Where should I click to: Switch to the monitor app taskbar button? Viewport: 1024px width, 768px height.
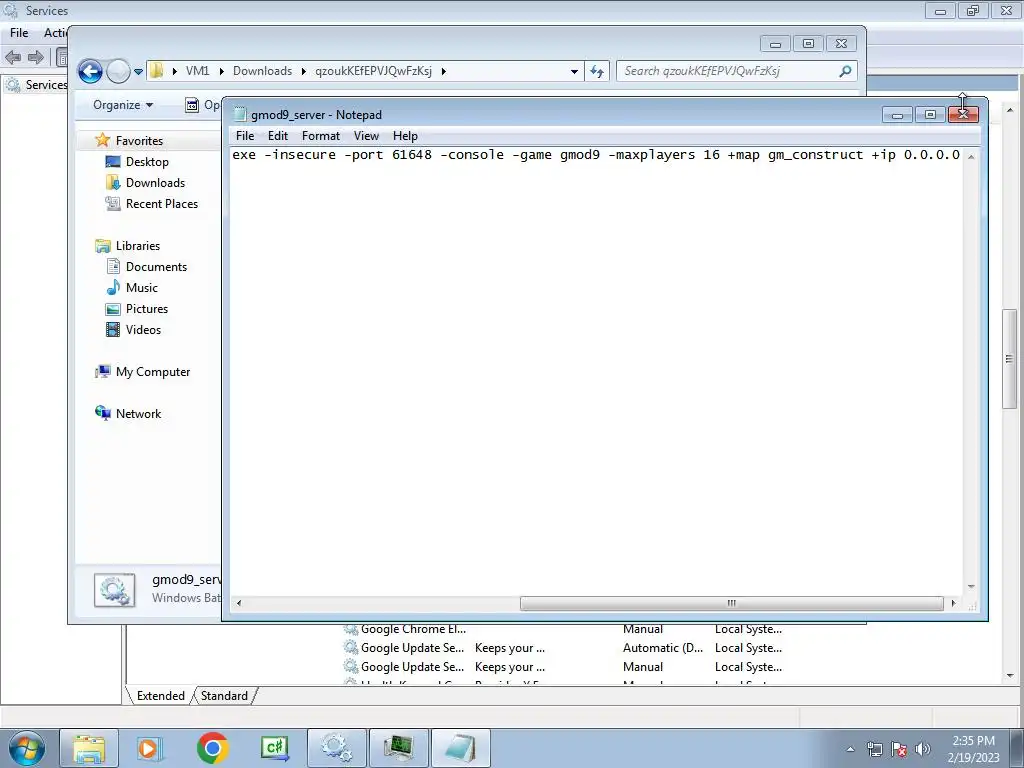click(399, 748)
